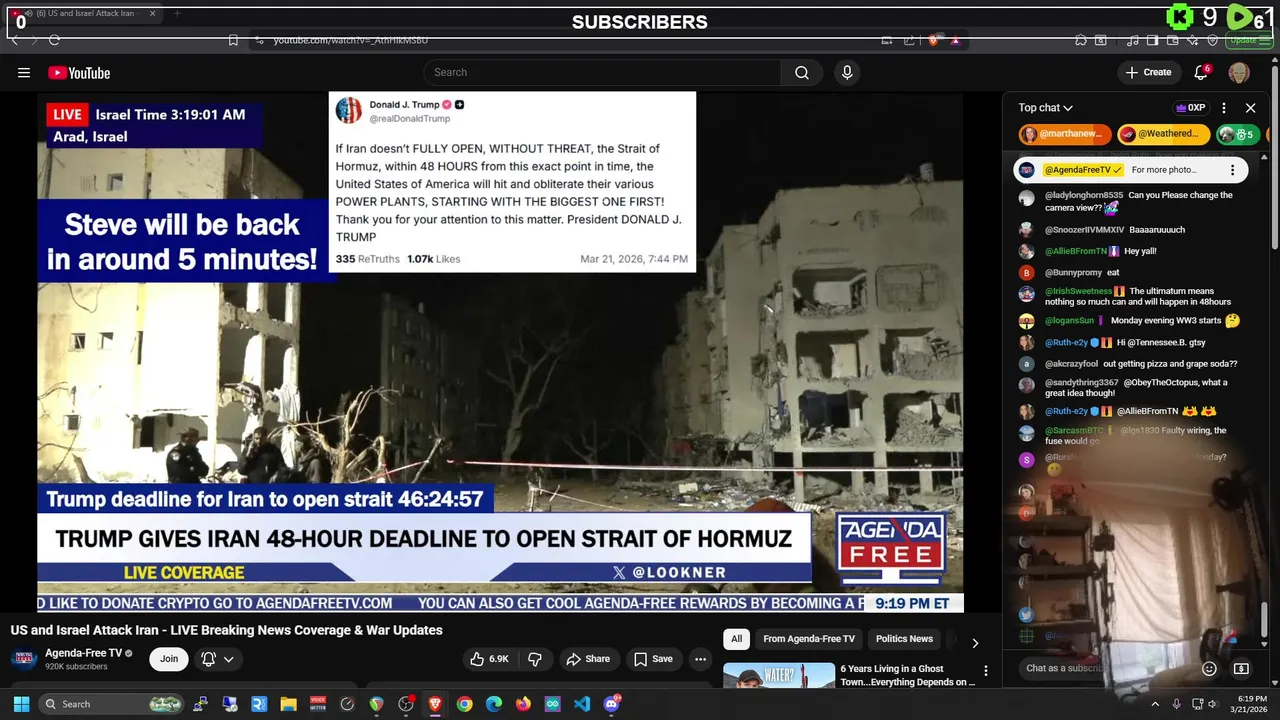The width and height of the screenshot is (1280, 720).
Task: Like the video with thumbs up
Action: click(x=490, y=659)
